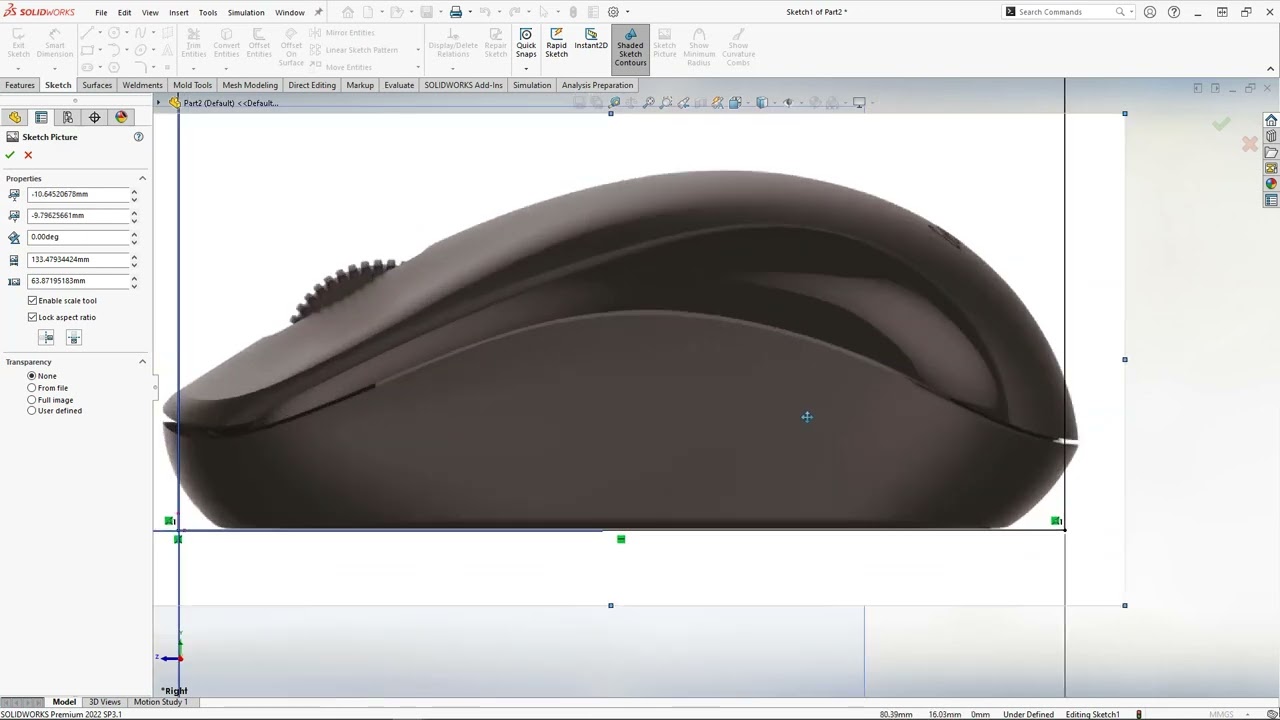
Task: Click the Print icon in top toolbar
Action: point(456,12)
